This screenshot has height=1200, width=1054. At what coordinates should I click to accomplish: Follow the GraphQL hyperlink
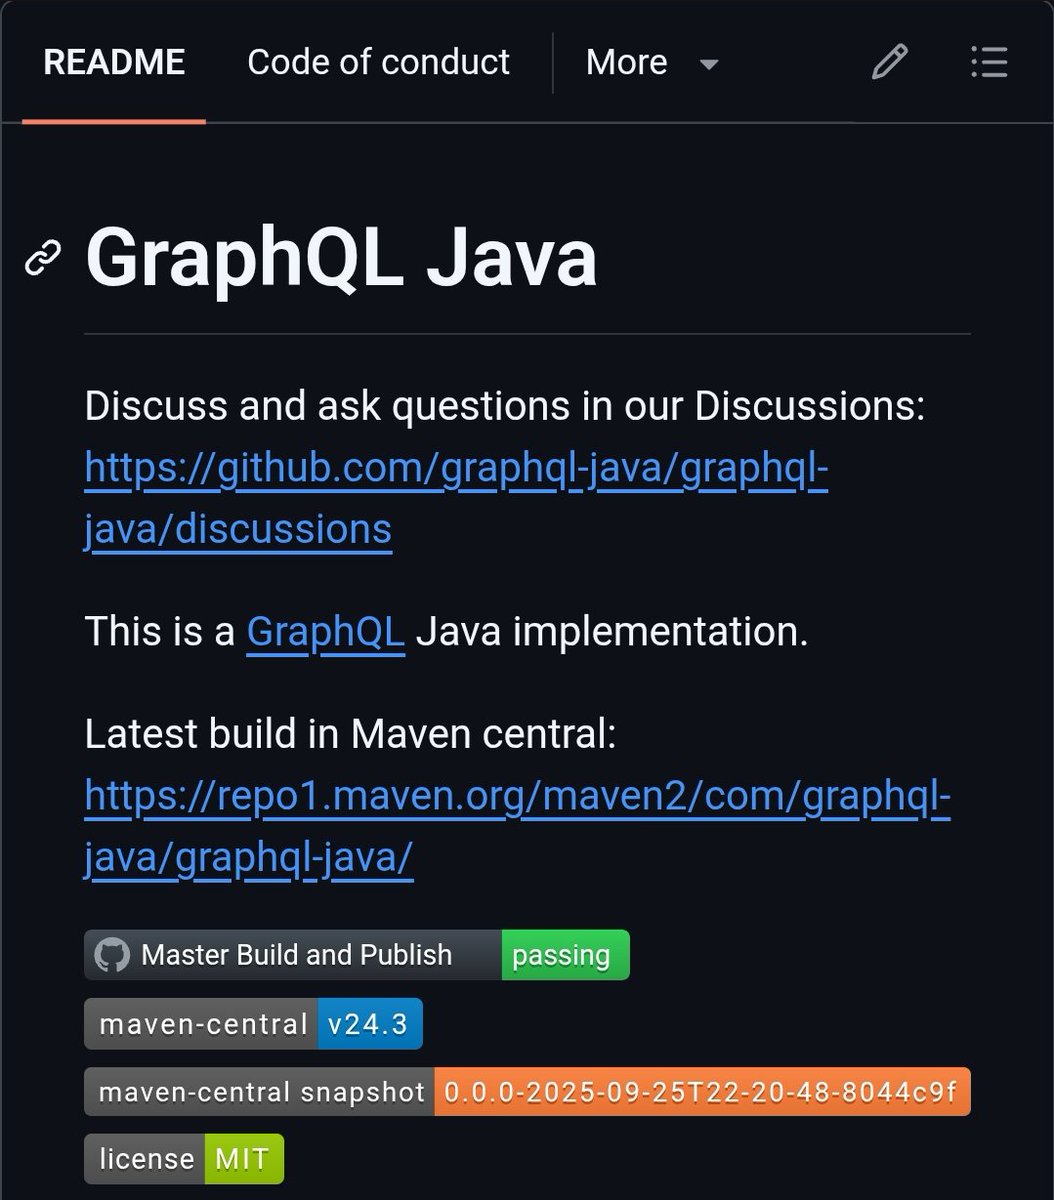(x=325, y=632)
